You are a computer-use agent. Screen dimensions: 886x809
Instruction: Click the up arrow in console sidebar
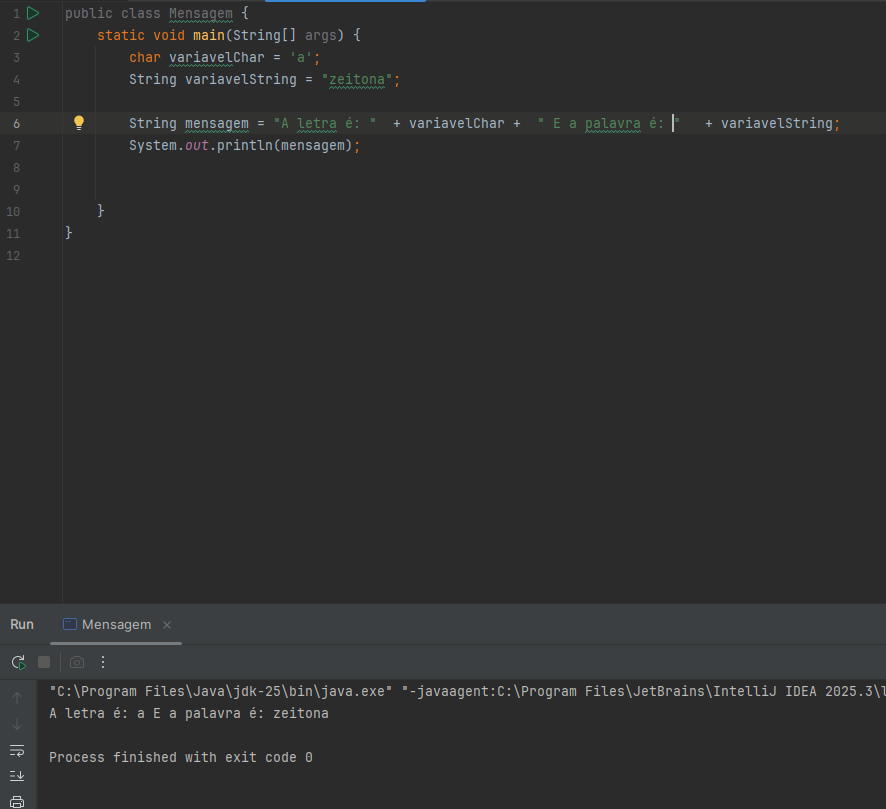tap(17, 698)
